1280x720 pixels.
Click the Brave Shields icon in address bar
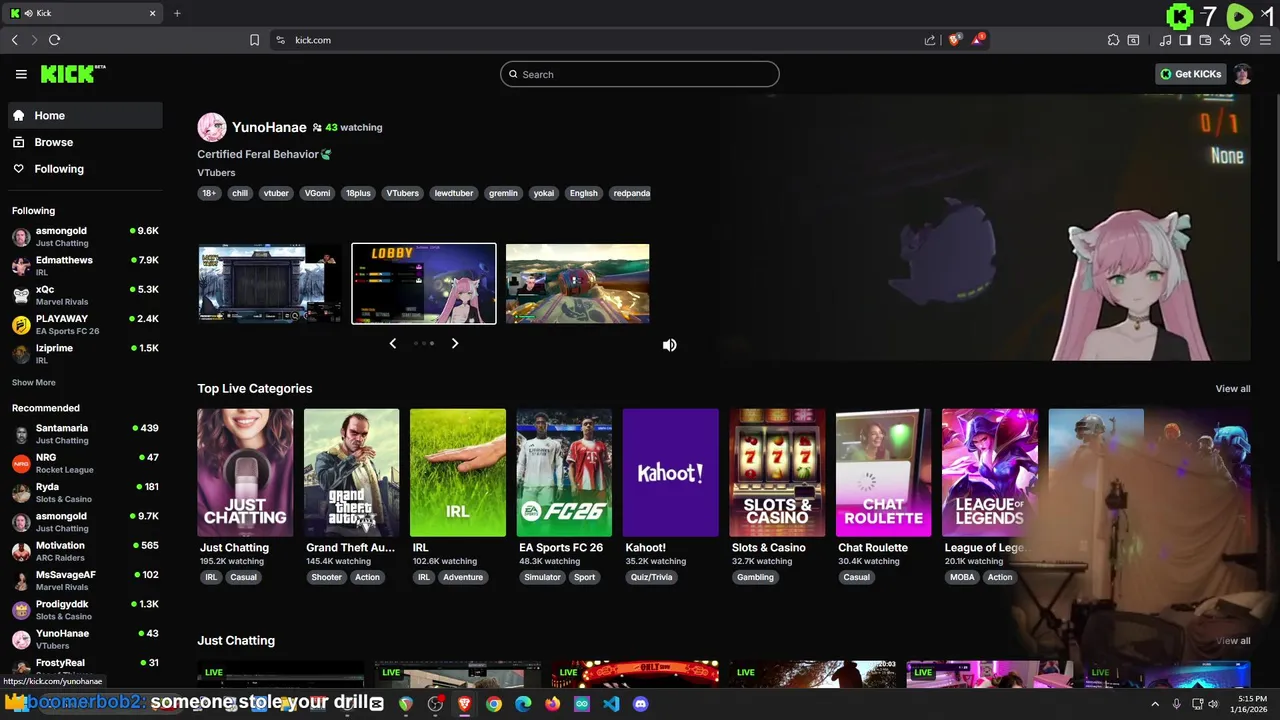click(955, 40)
